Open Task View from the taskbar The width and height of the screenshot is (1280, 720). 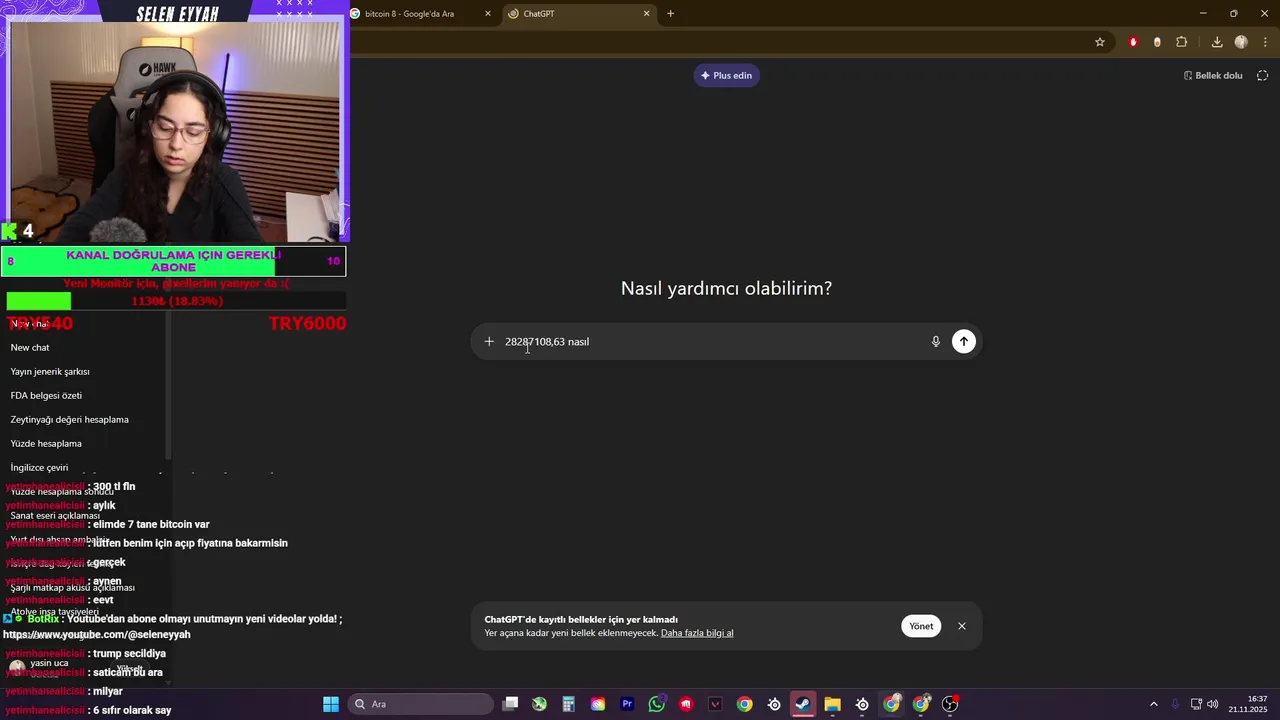pyautogui.click(x=510, y=704)
